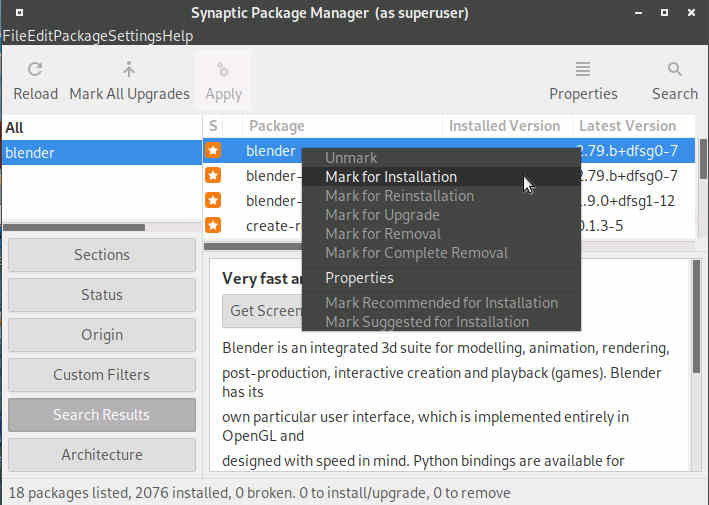The width and height of the screenshot is (709, 505).
Task: Select All in the filter list
Action: [102, 128]
